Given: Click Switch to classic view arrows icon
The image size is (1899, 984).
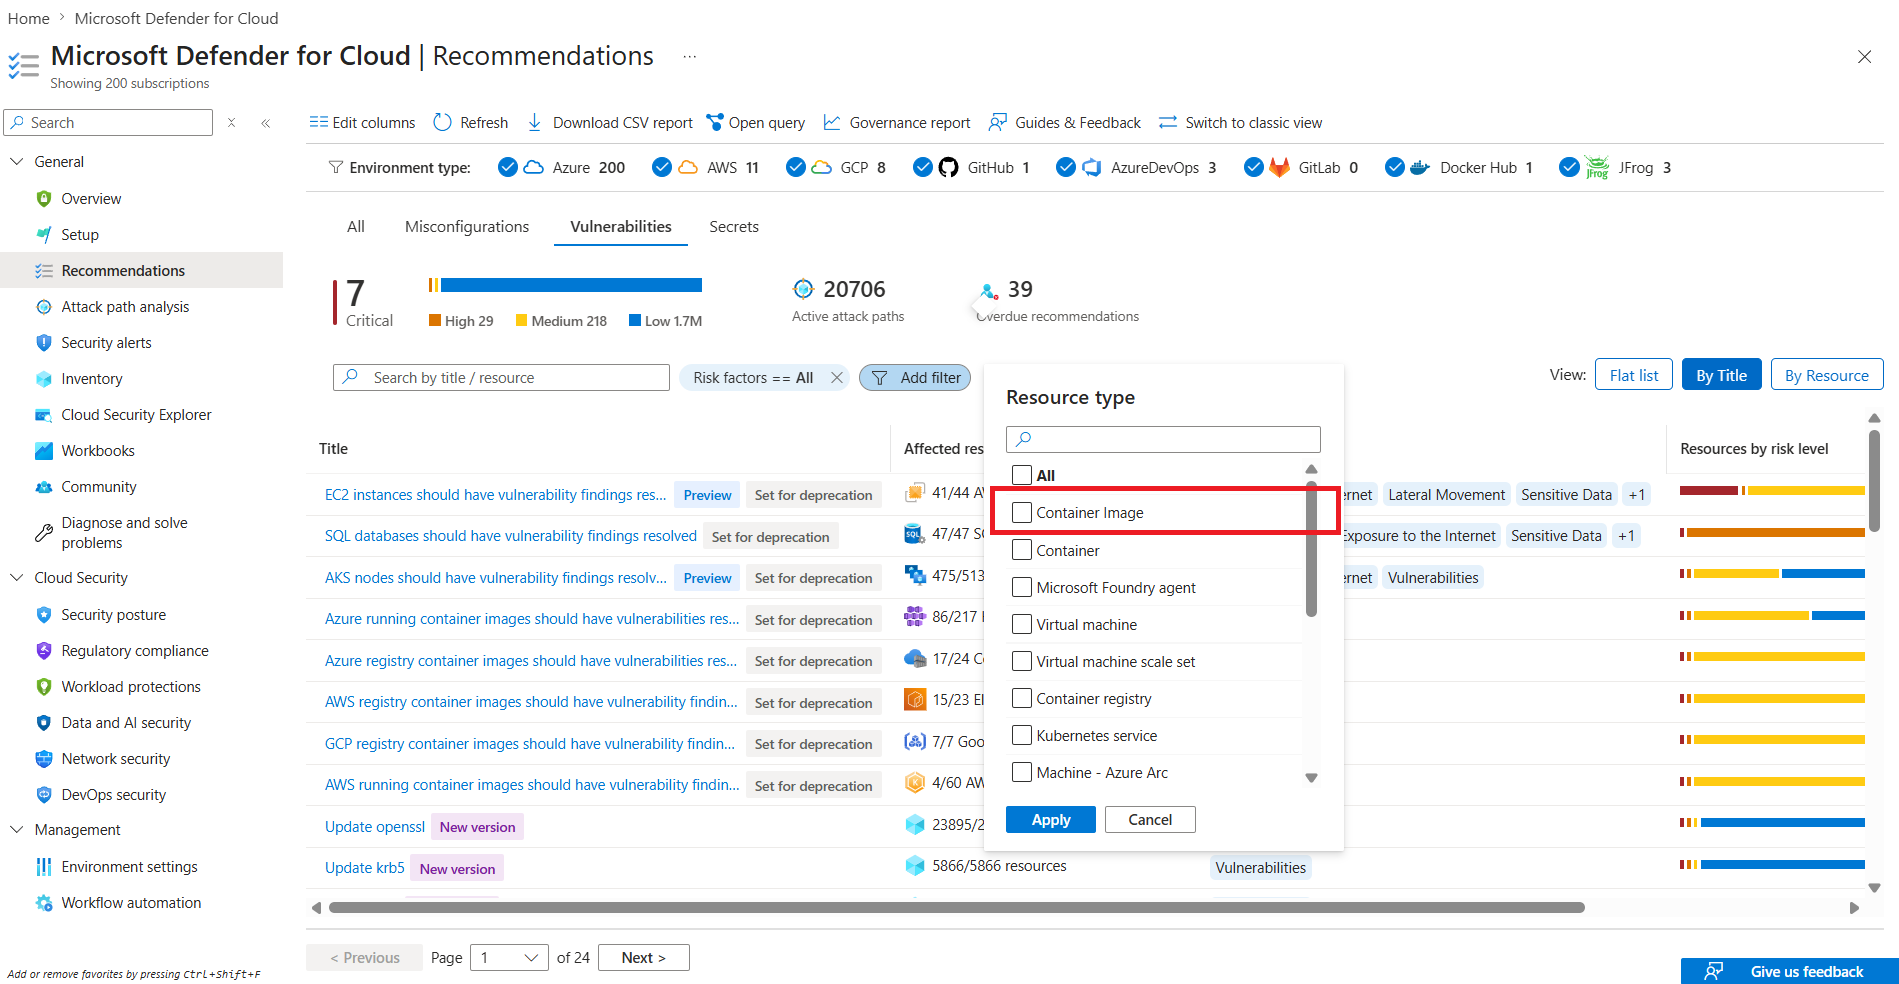Looking at the screenshot, I should tap(1167, 122).
